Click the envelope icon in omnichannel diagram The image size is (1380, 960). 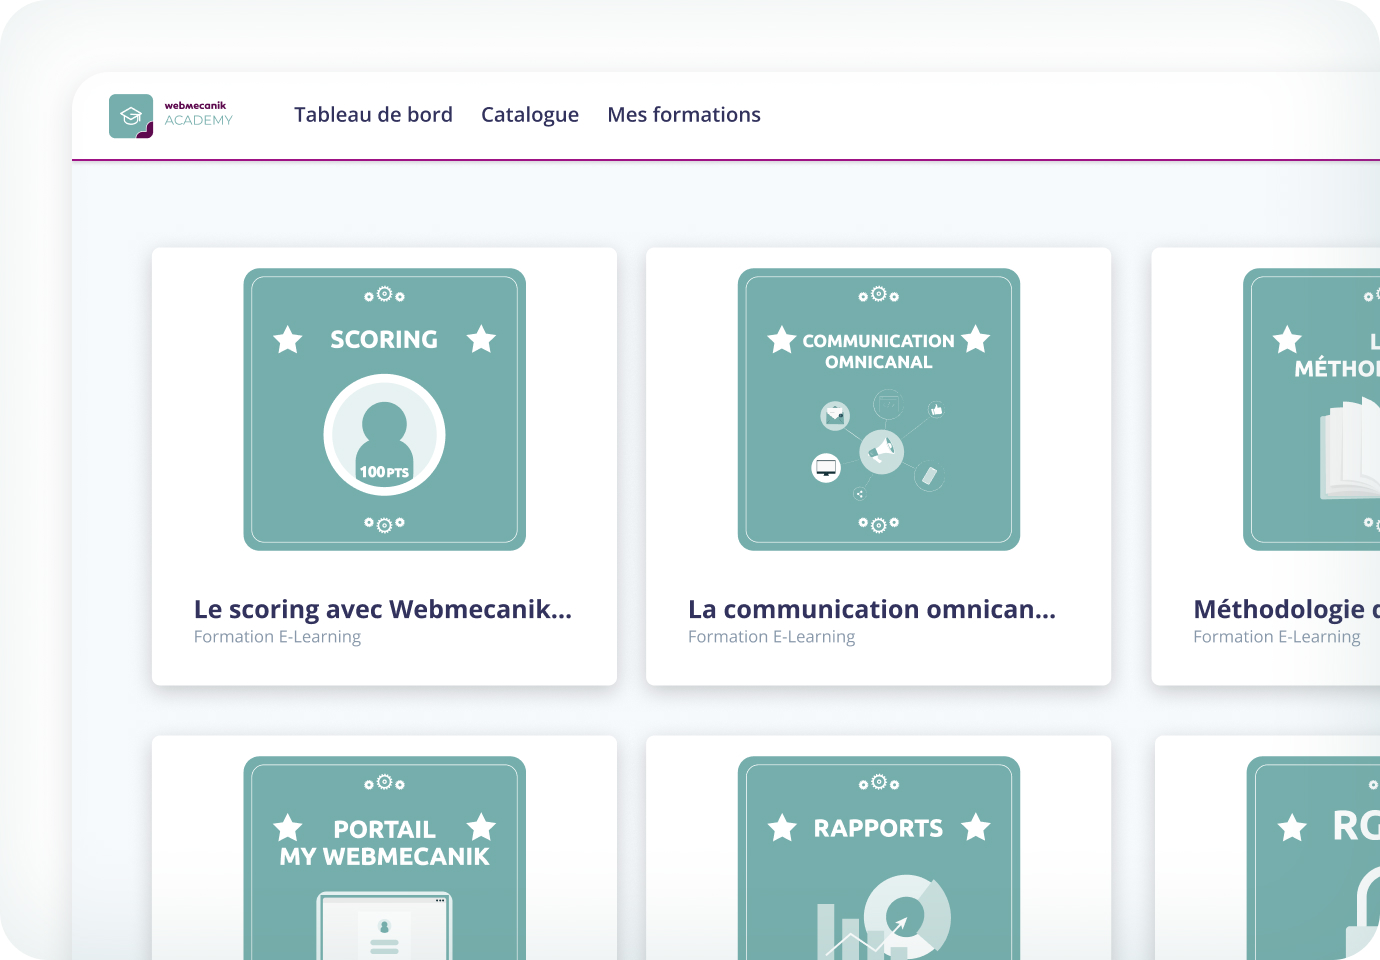pos(835,414)
